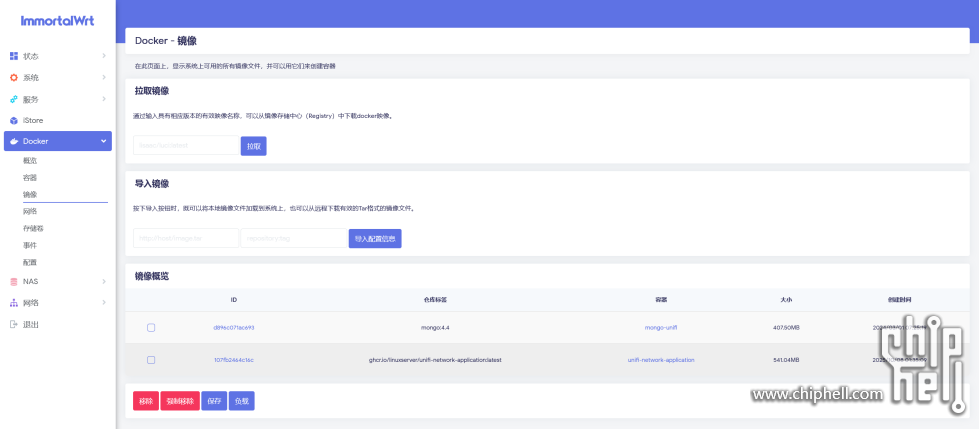Click the 系统 gear icon
Image resolution: width=979 pixels, height=429 pixels.
pyautogui.click(x=14, y=78)
